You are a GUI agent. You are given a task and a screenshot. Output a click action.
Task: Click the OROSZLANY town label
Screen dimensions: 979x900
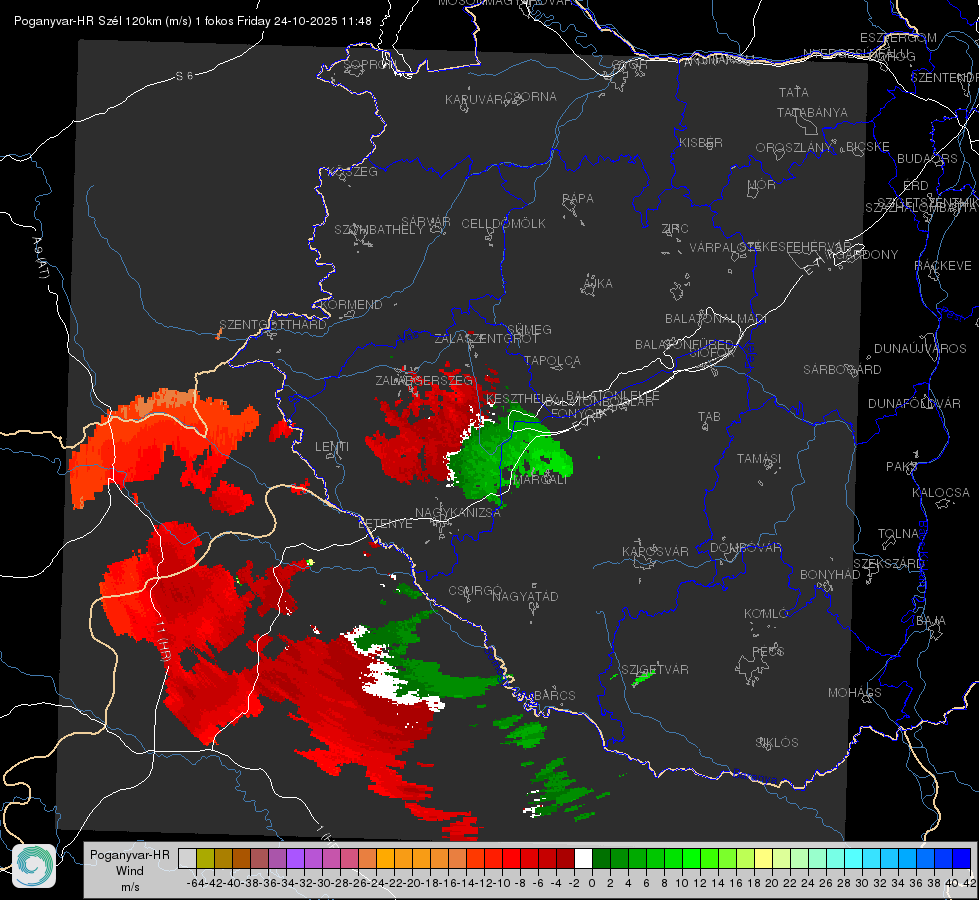(794, 148)
